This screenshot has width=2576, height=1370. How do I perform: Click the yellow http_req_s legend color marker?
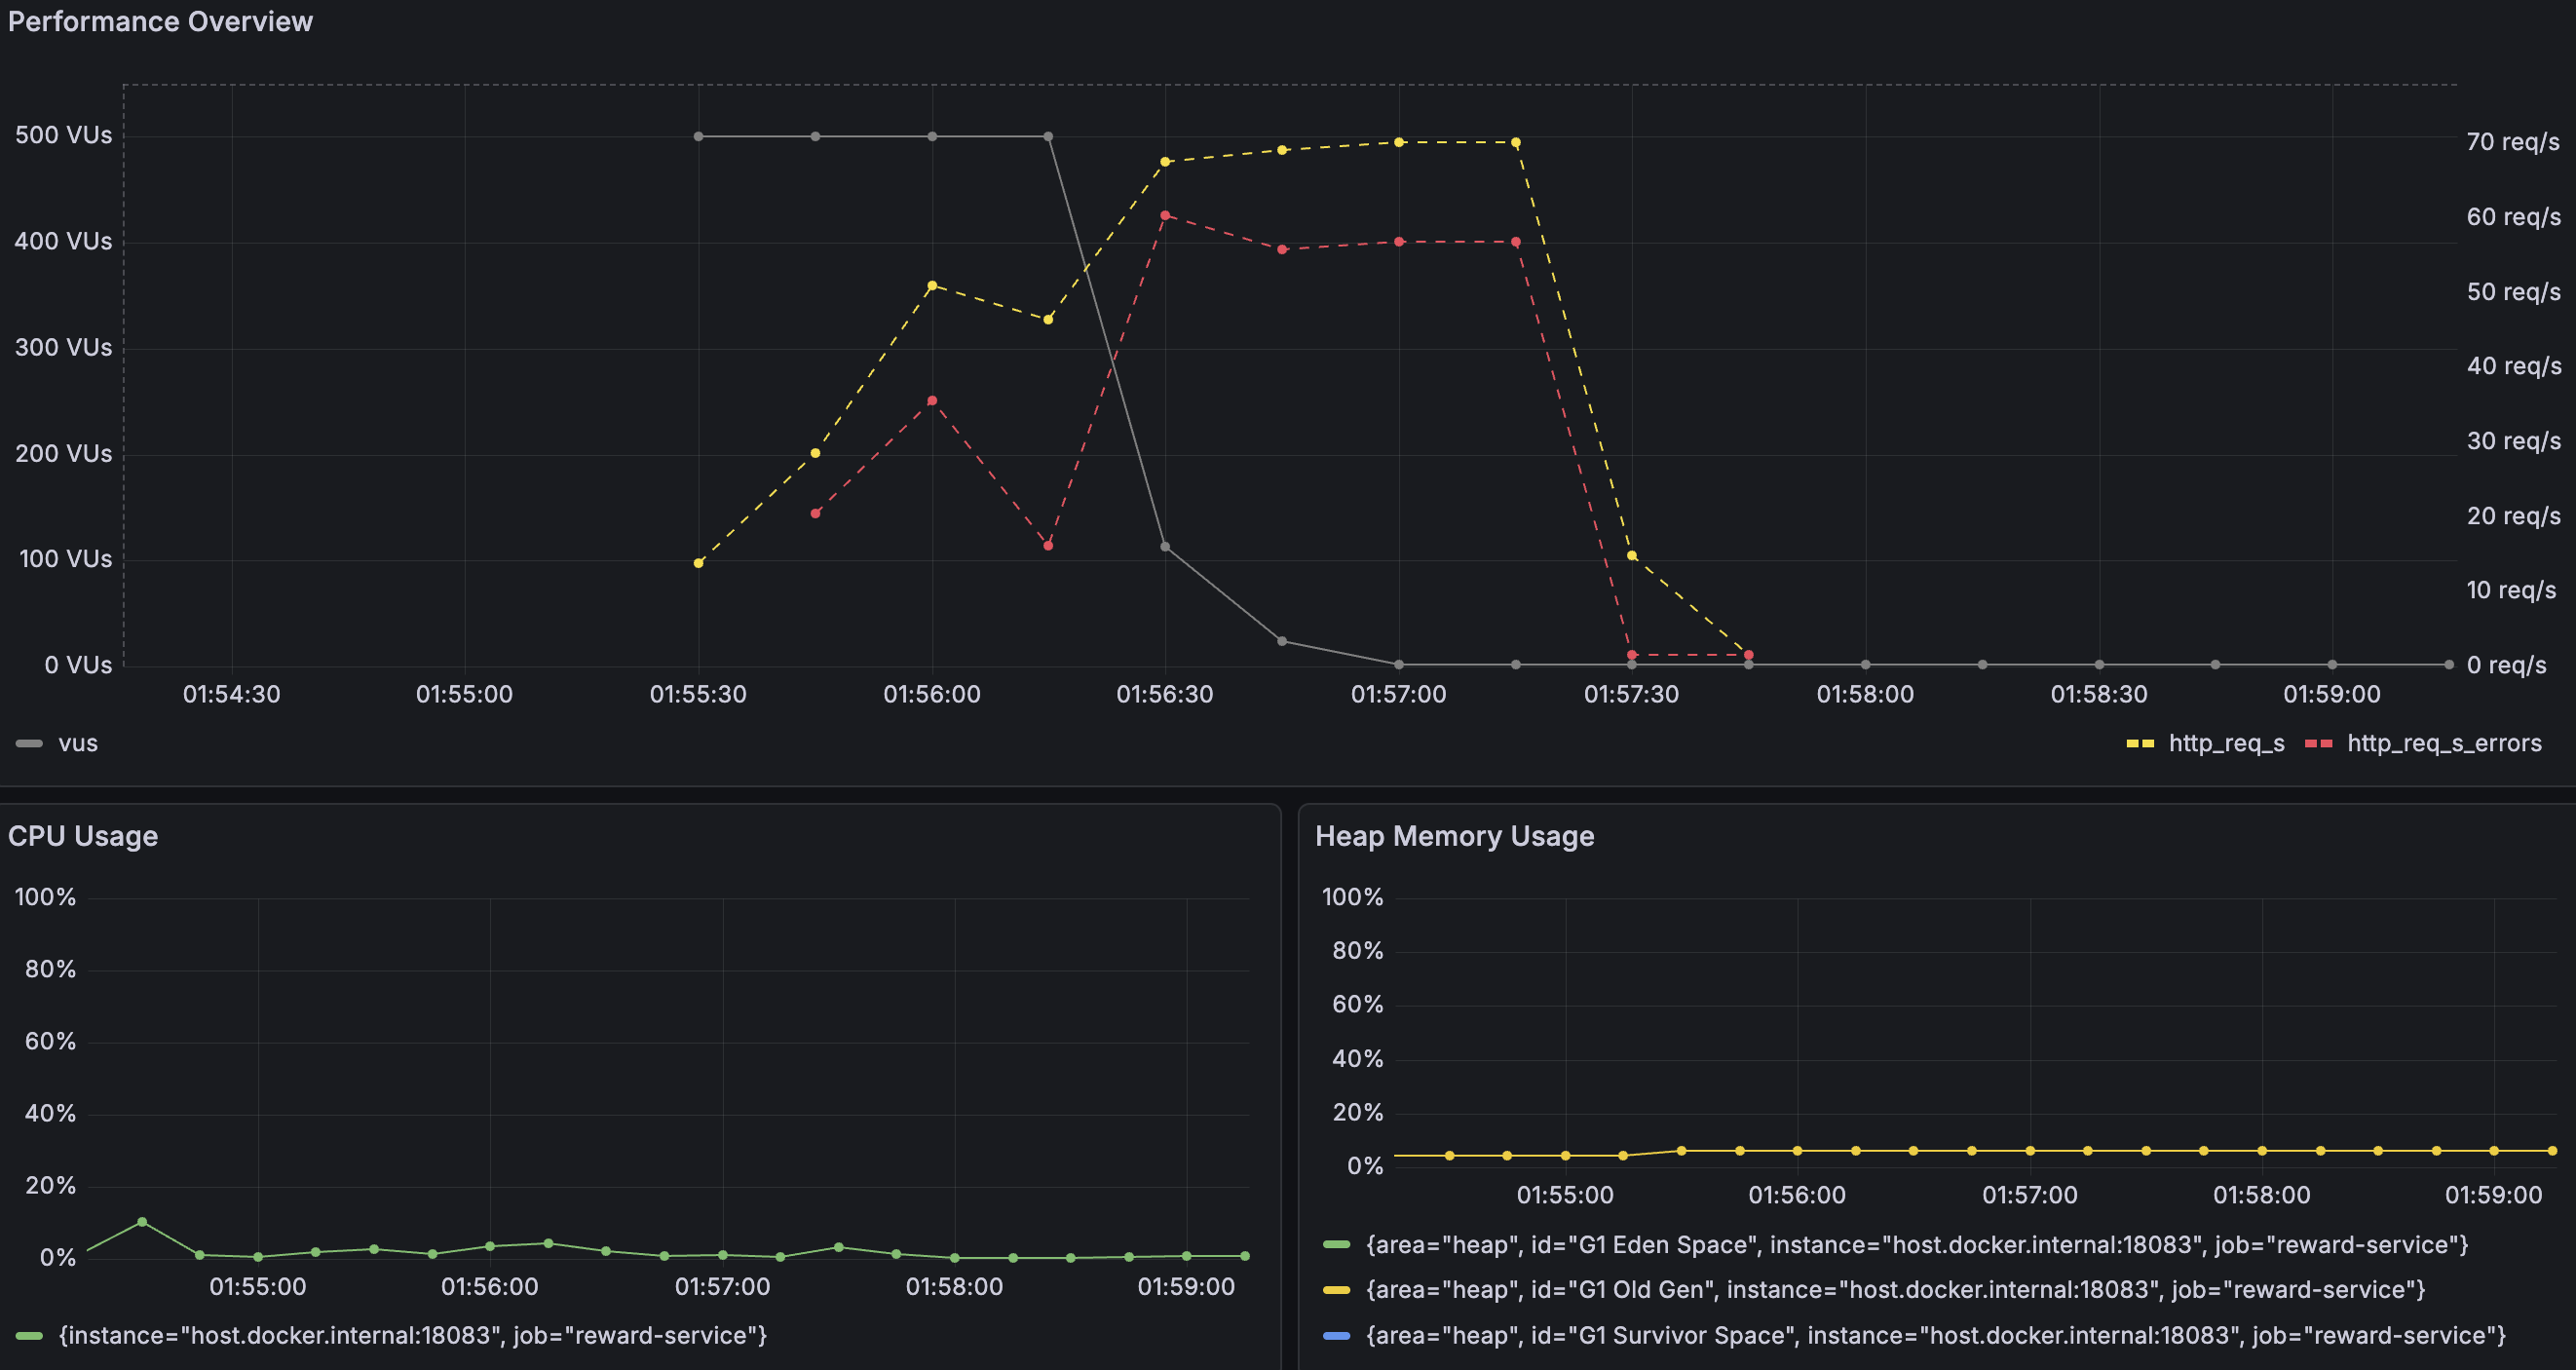(2140, 743)
